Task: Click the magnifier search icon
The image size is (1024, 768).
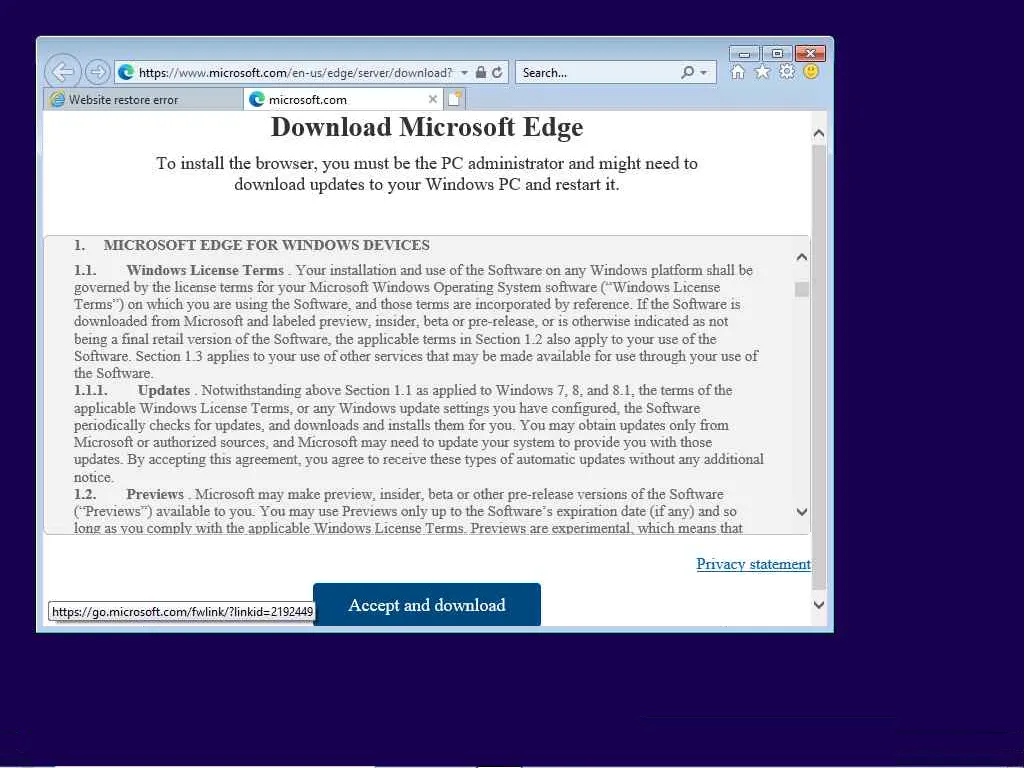Action: click(687, 72)
